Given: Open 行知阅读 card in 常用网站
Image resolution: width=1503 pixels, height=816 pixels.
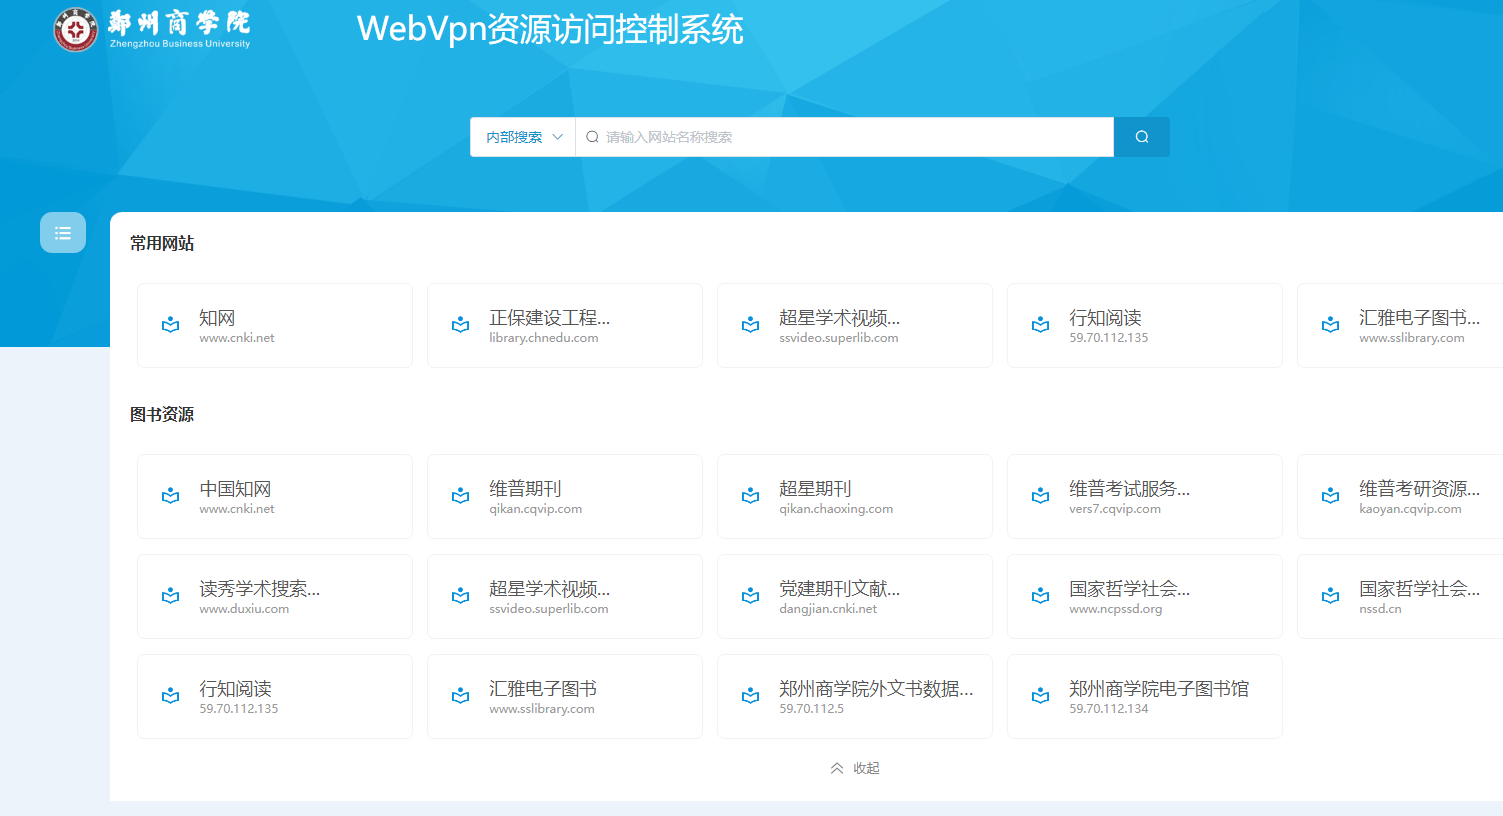Looking at the screenshot, I should pos(1145,326).
